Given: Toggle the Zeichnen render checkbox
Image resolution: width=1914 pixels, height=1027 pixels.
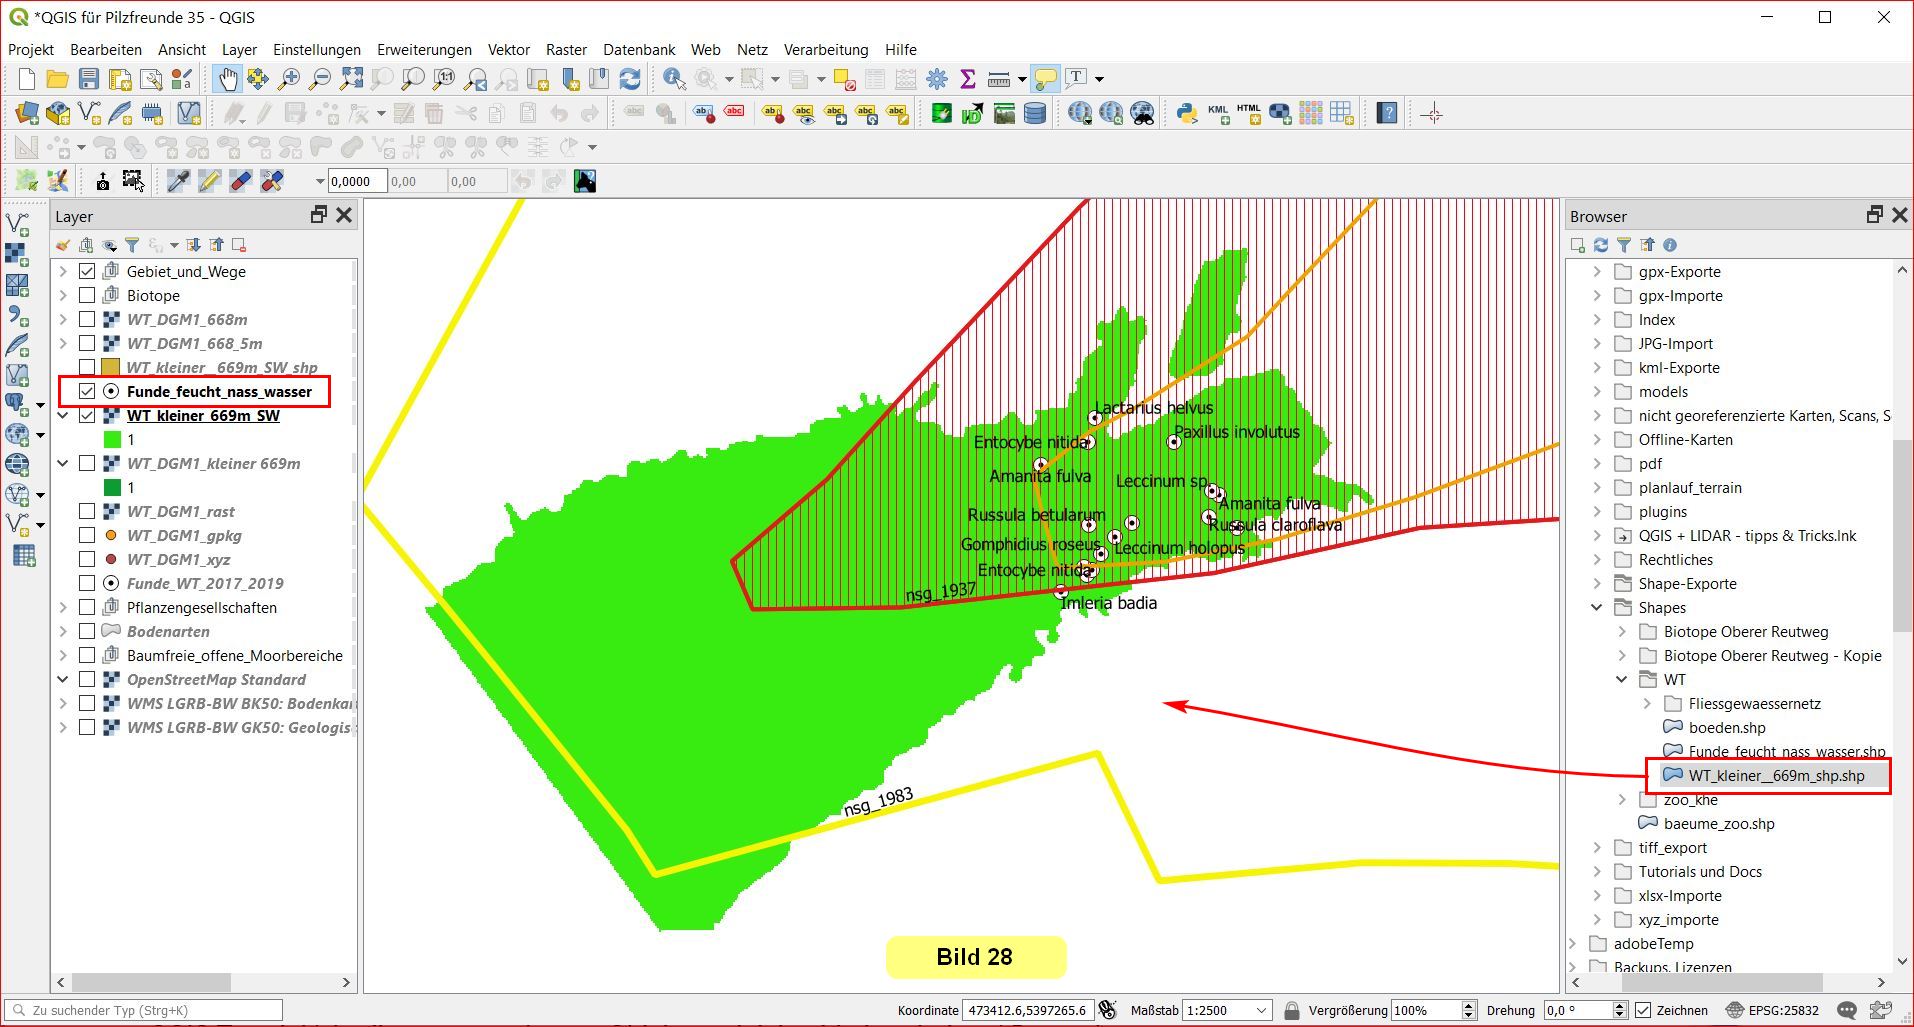Looking at the screenshot, I should (x=1643, y=1010).
